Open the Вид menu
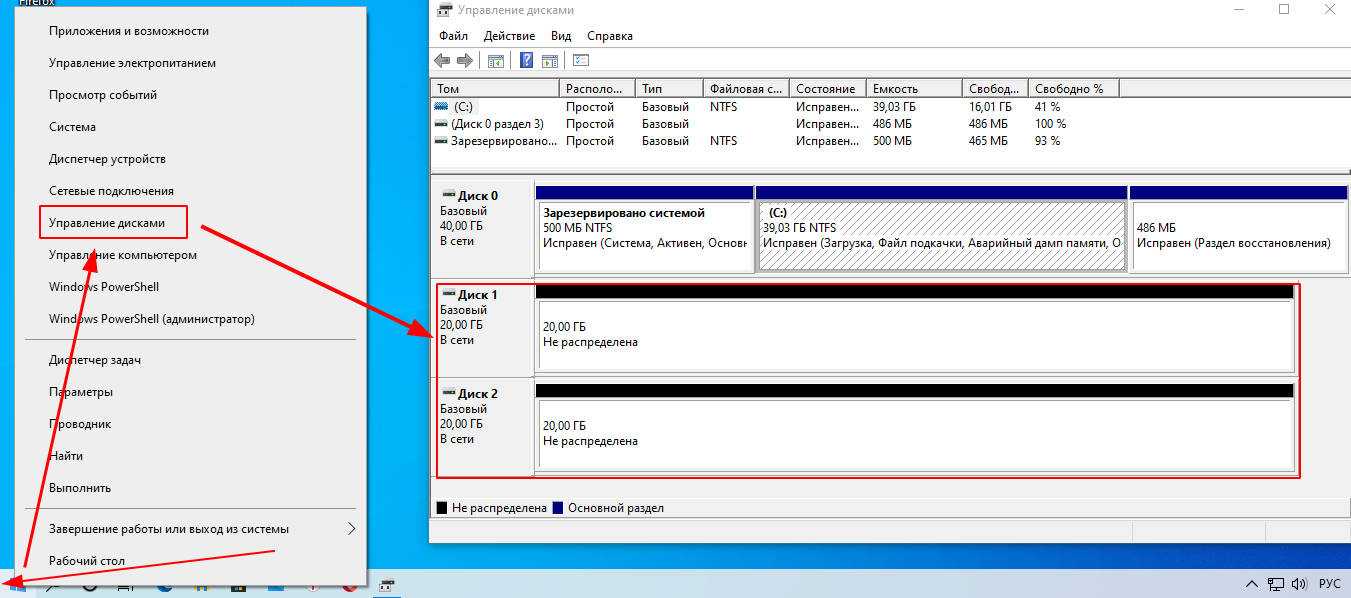The image size is (1351, 598). 561,36
